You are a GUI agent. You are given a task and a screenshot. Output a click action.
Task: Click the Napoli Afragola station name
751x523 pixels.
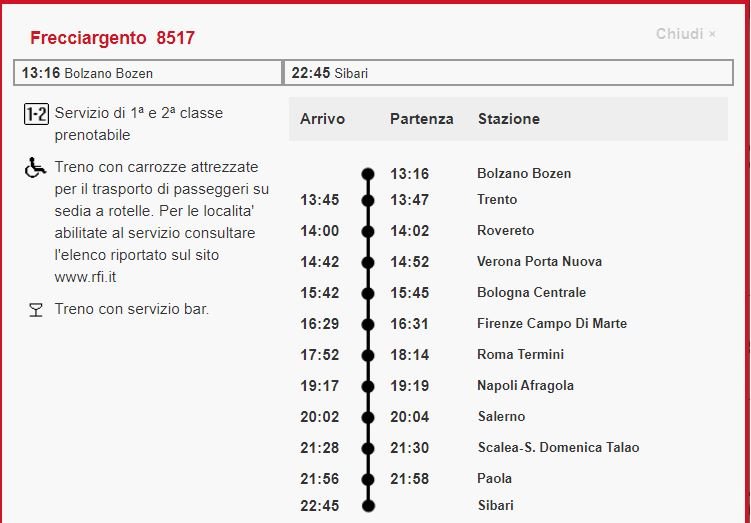[525, 386]
